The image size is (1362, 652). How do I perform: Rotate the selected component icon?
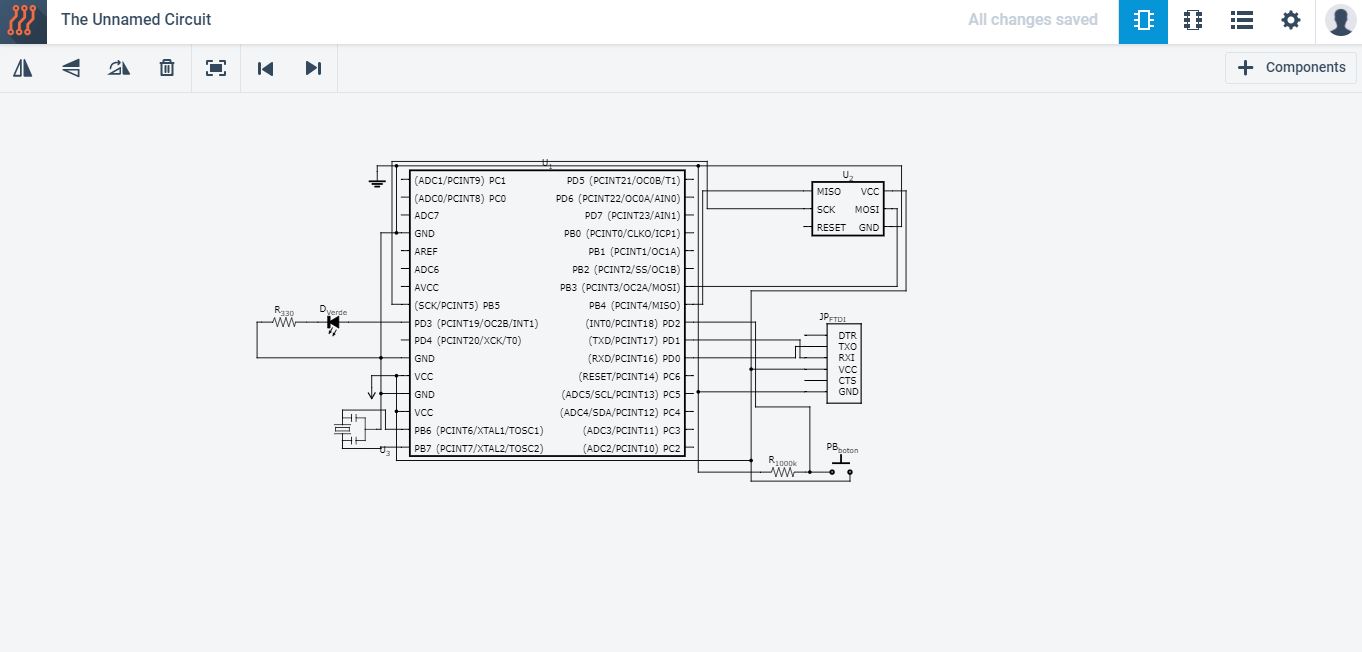pyautogui.click(x=119, y=68)
